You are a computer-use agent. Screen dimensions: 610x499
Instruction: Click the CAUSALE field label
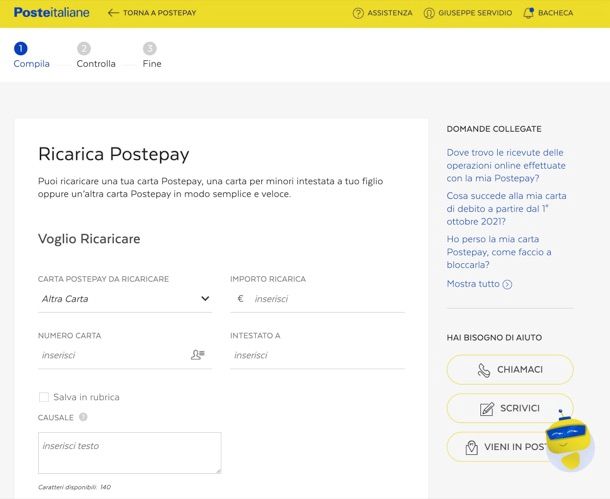pyautogui.click(x=56, y=417)
